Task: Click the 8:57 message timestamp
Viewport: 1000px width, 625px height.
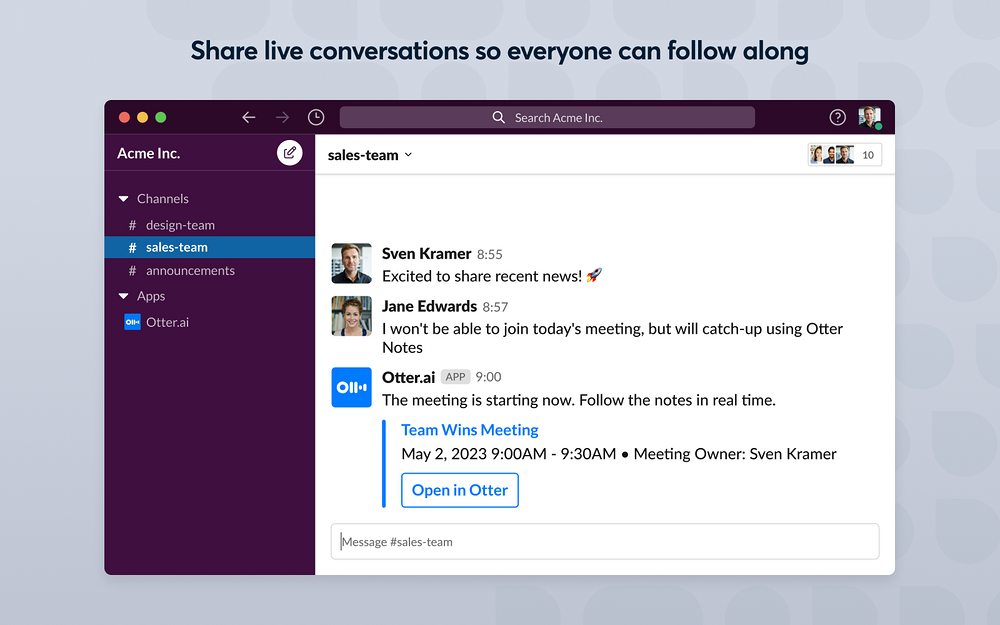Action: pos(496,307)
